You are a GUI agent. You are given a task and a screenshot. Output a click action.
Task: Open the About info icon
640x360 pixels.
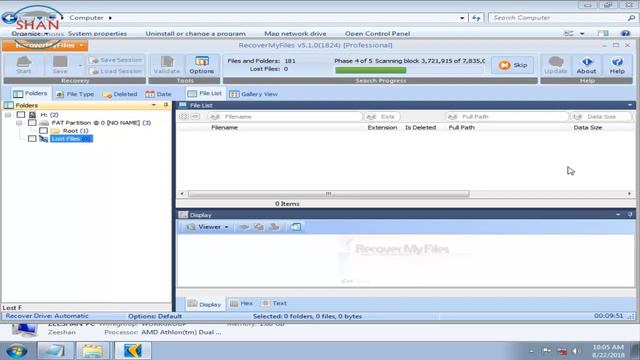[587, 62]
